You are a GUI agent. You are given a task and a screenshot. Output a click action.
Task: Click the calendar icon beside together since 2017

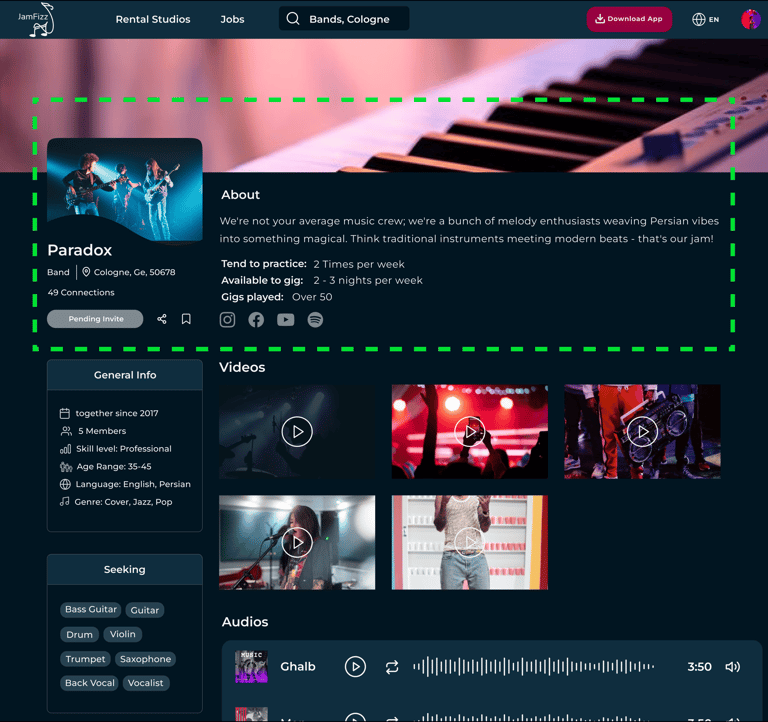[x=65, y=413]
